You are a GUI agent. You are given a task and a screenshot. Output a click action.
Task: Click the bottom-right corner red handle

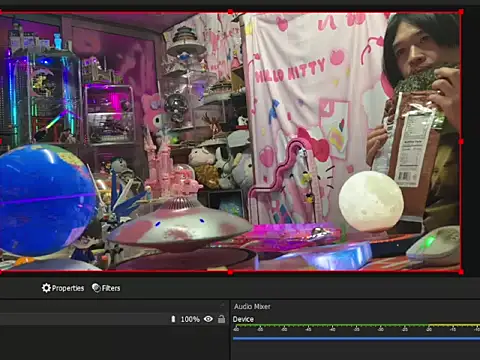point(461,272)
